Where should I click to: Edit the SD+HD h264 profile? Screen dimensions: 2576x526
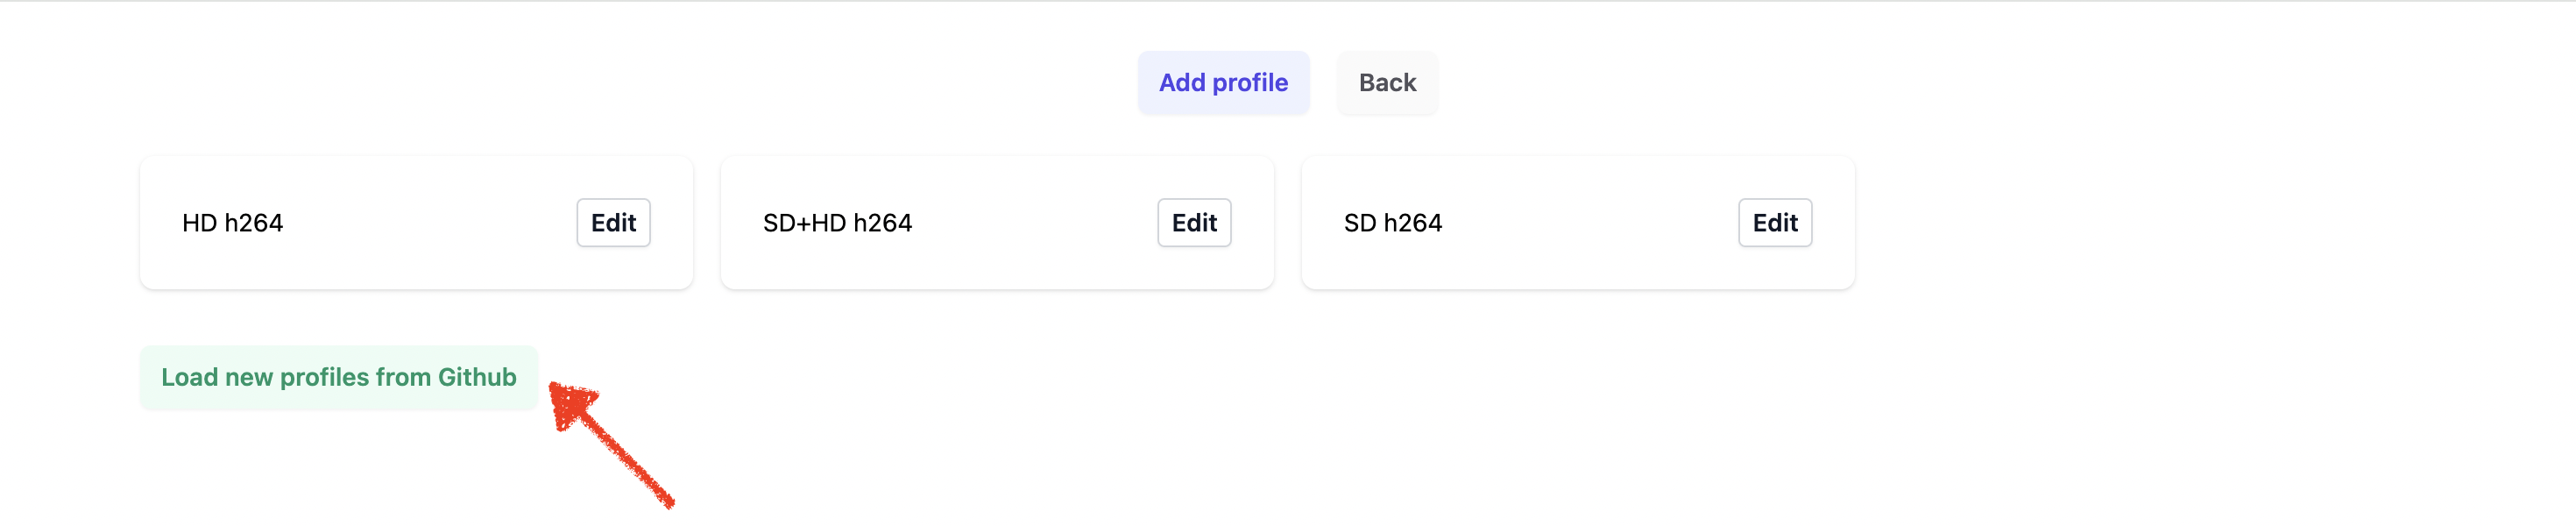point(1193,223)
